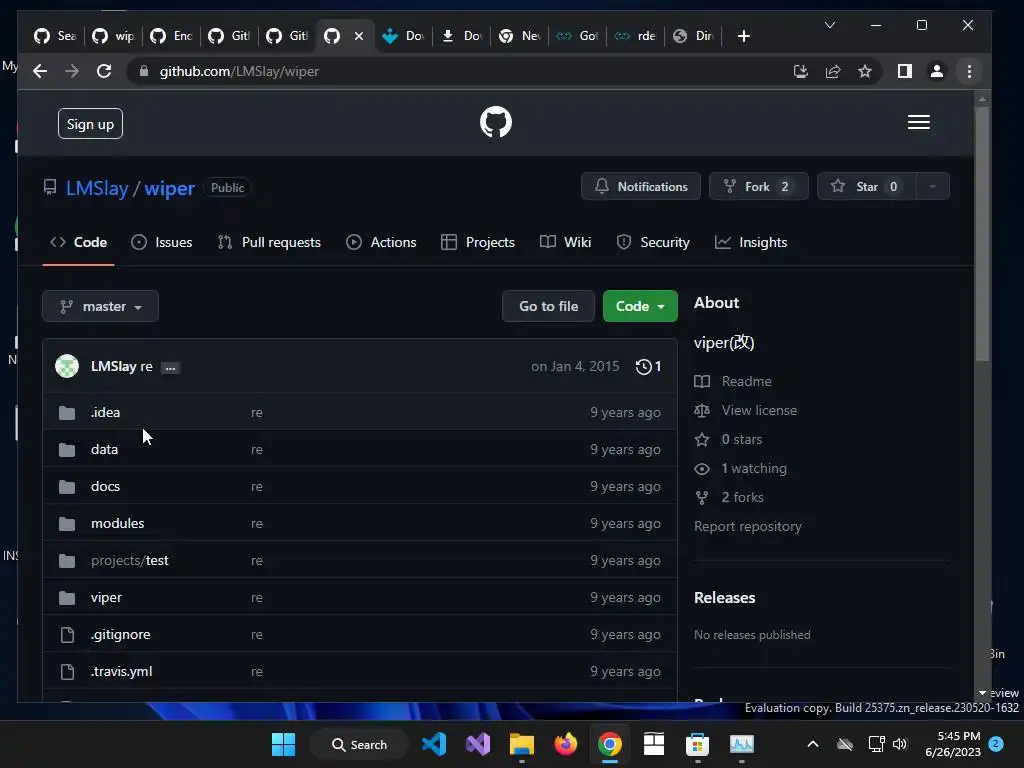
Task: Open the viper folder
Action: (x=106, y=598)
